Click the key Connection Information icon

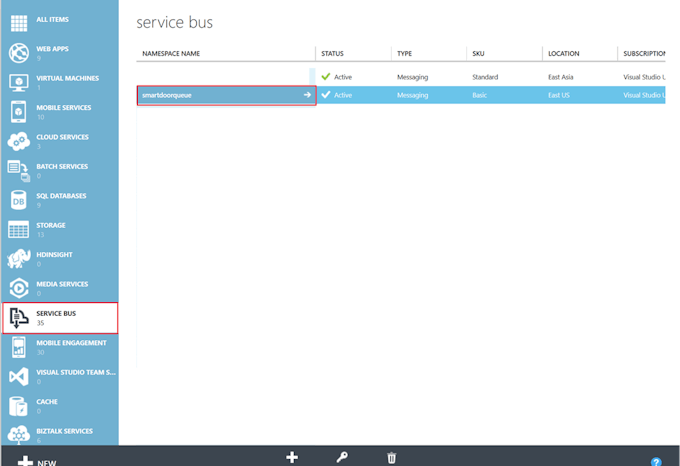click(x=342, y=457)
